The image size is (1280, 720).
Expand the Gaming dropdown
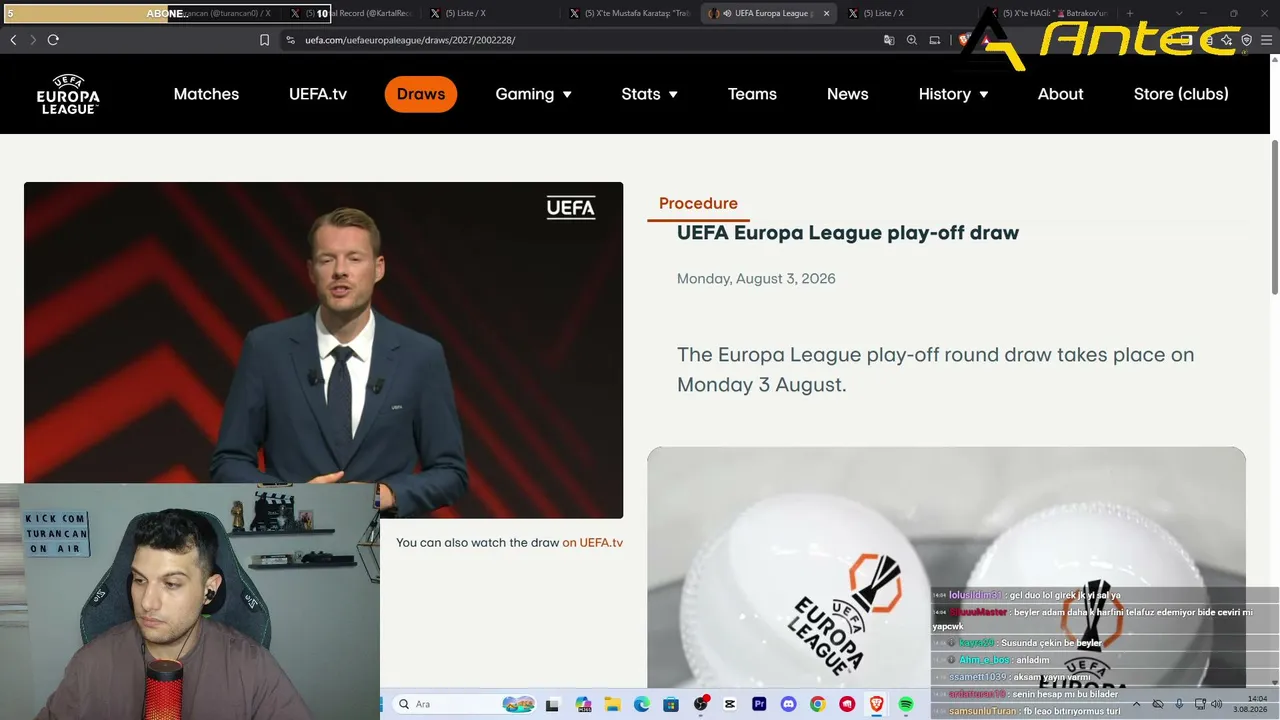point(534,94)
